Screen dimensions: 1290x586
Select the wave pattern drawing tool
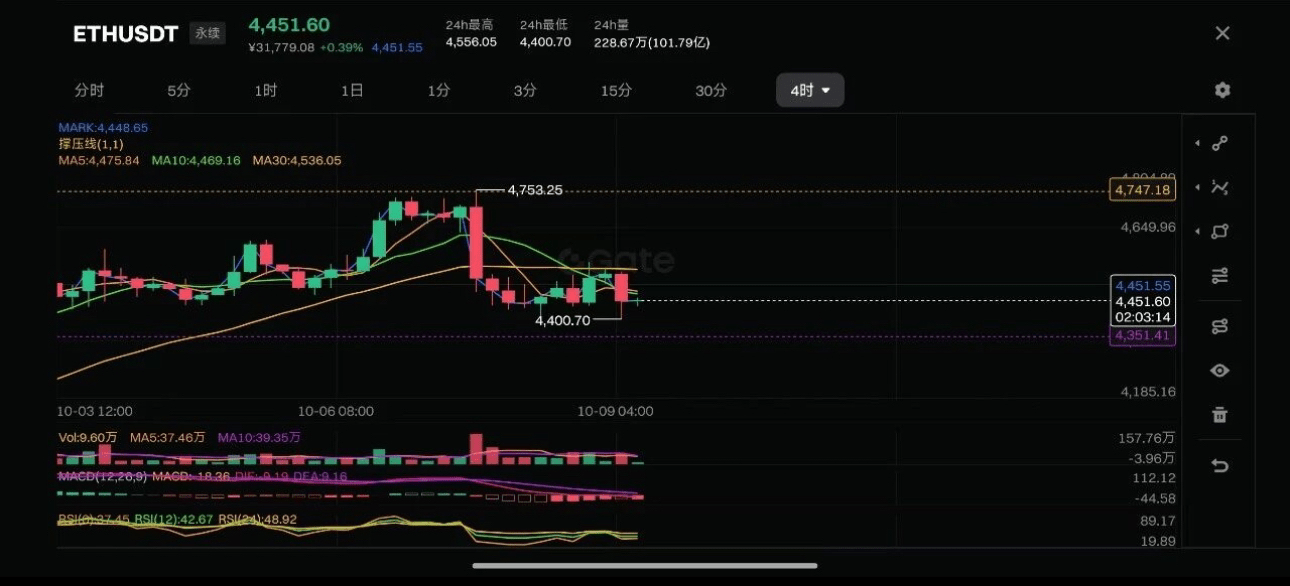click(x=1220, y=187)
